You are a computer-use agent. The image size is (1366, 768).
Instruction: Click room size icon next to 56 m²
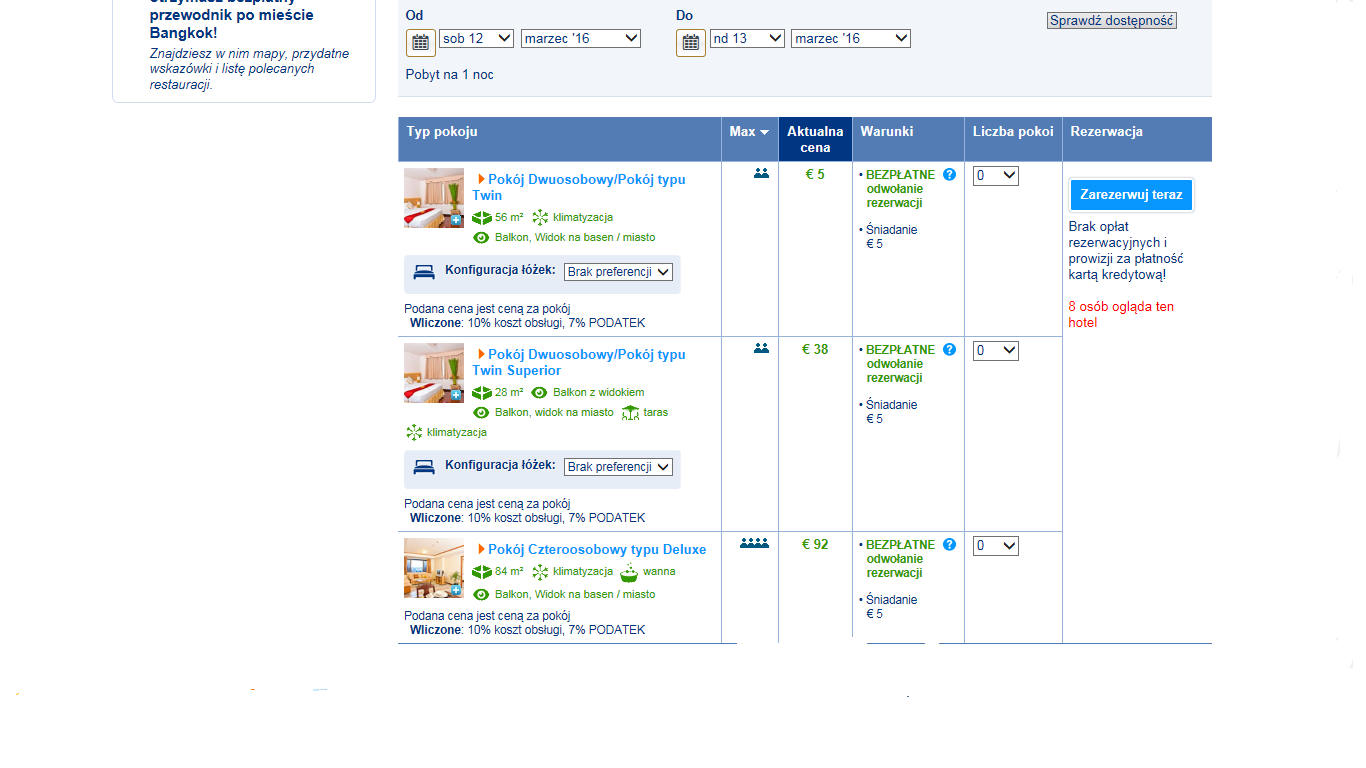(482, 217)
